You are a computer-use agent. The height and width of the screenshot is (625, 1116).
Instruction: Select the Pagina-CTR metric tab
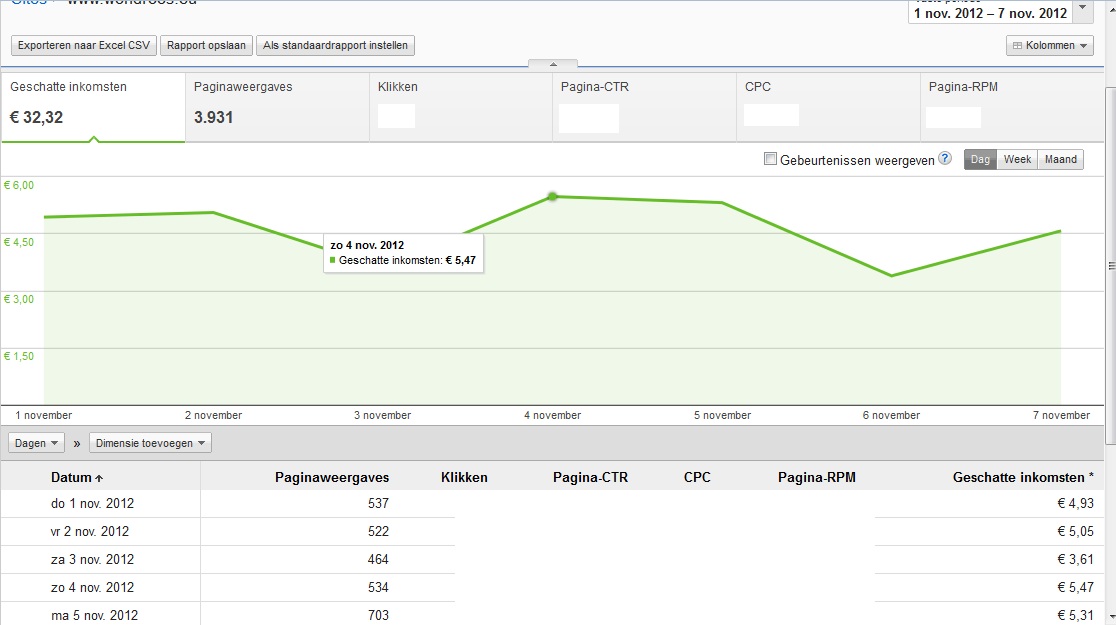tap(644, 107)
